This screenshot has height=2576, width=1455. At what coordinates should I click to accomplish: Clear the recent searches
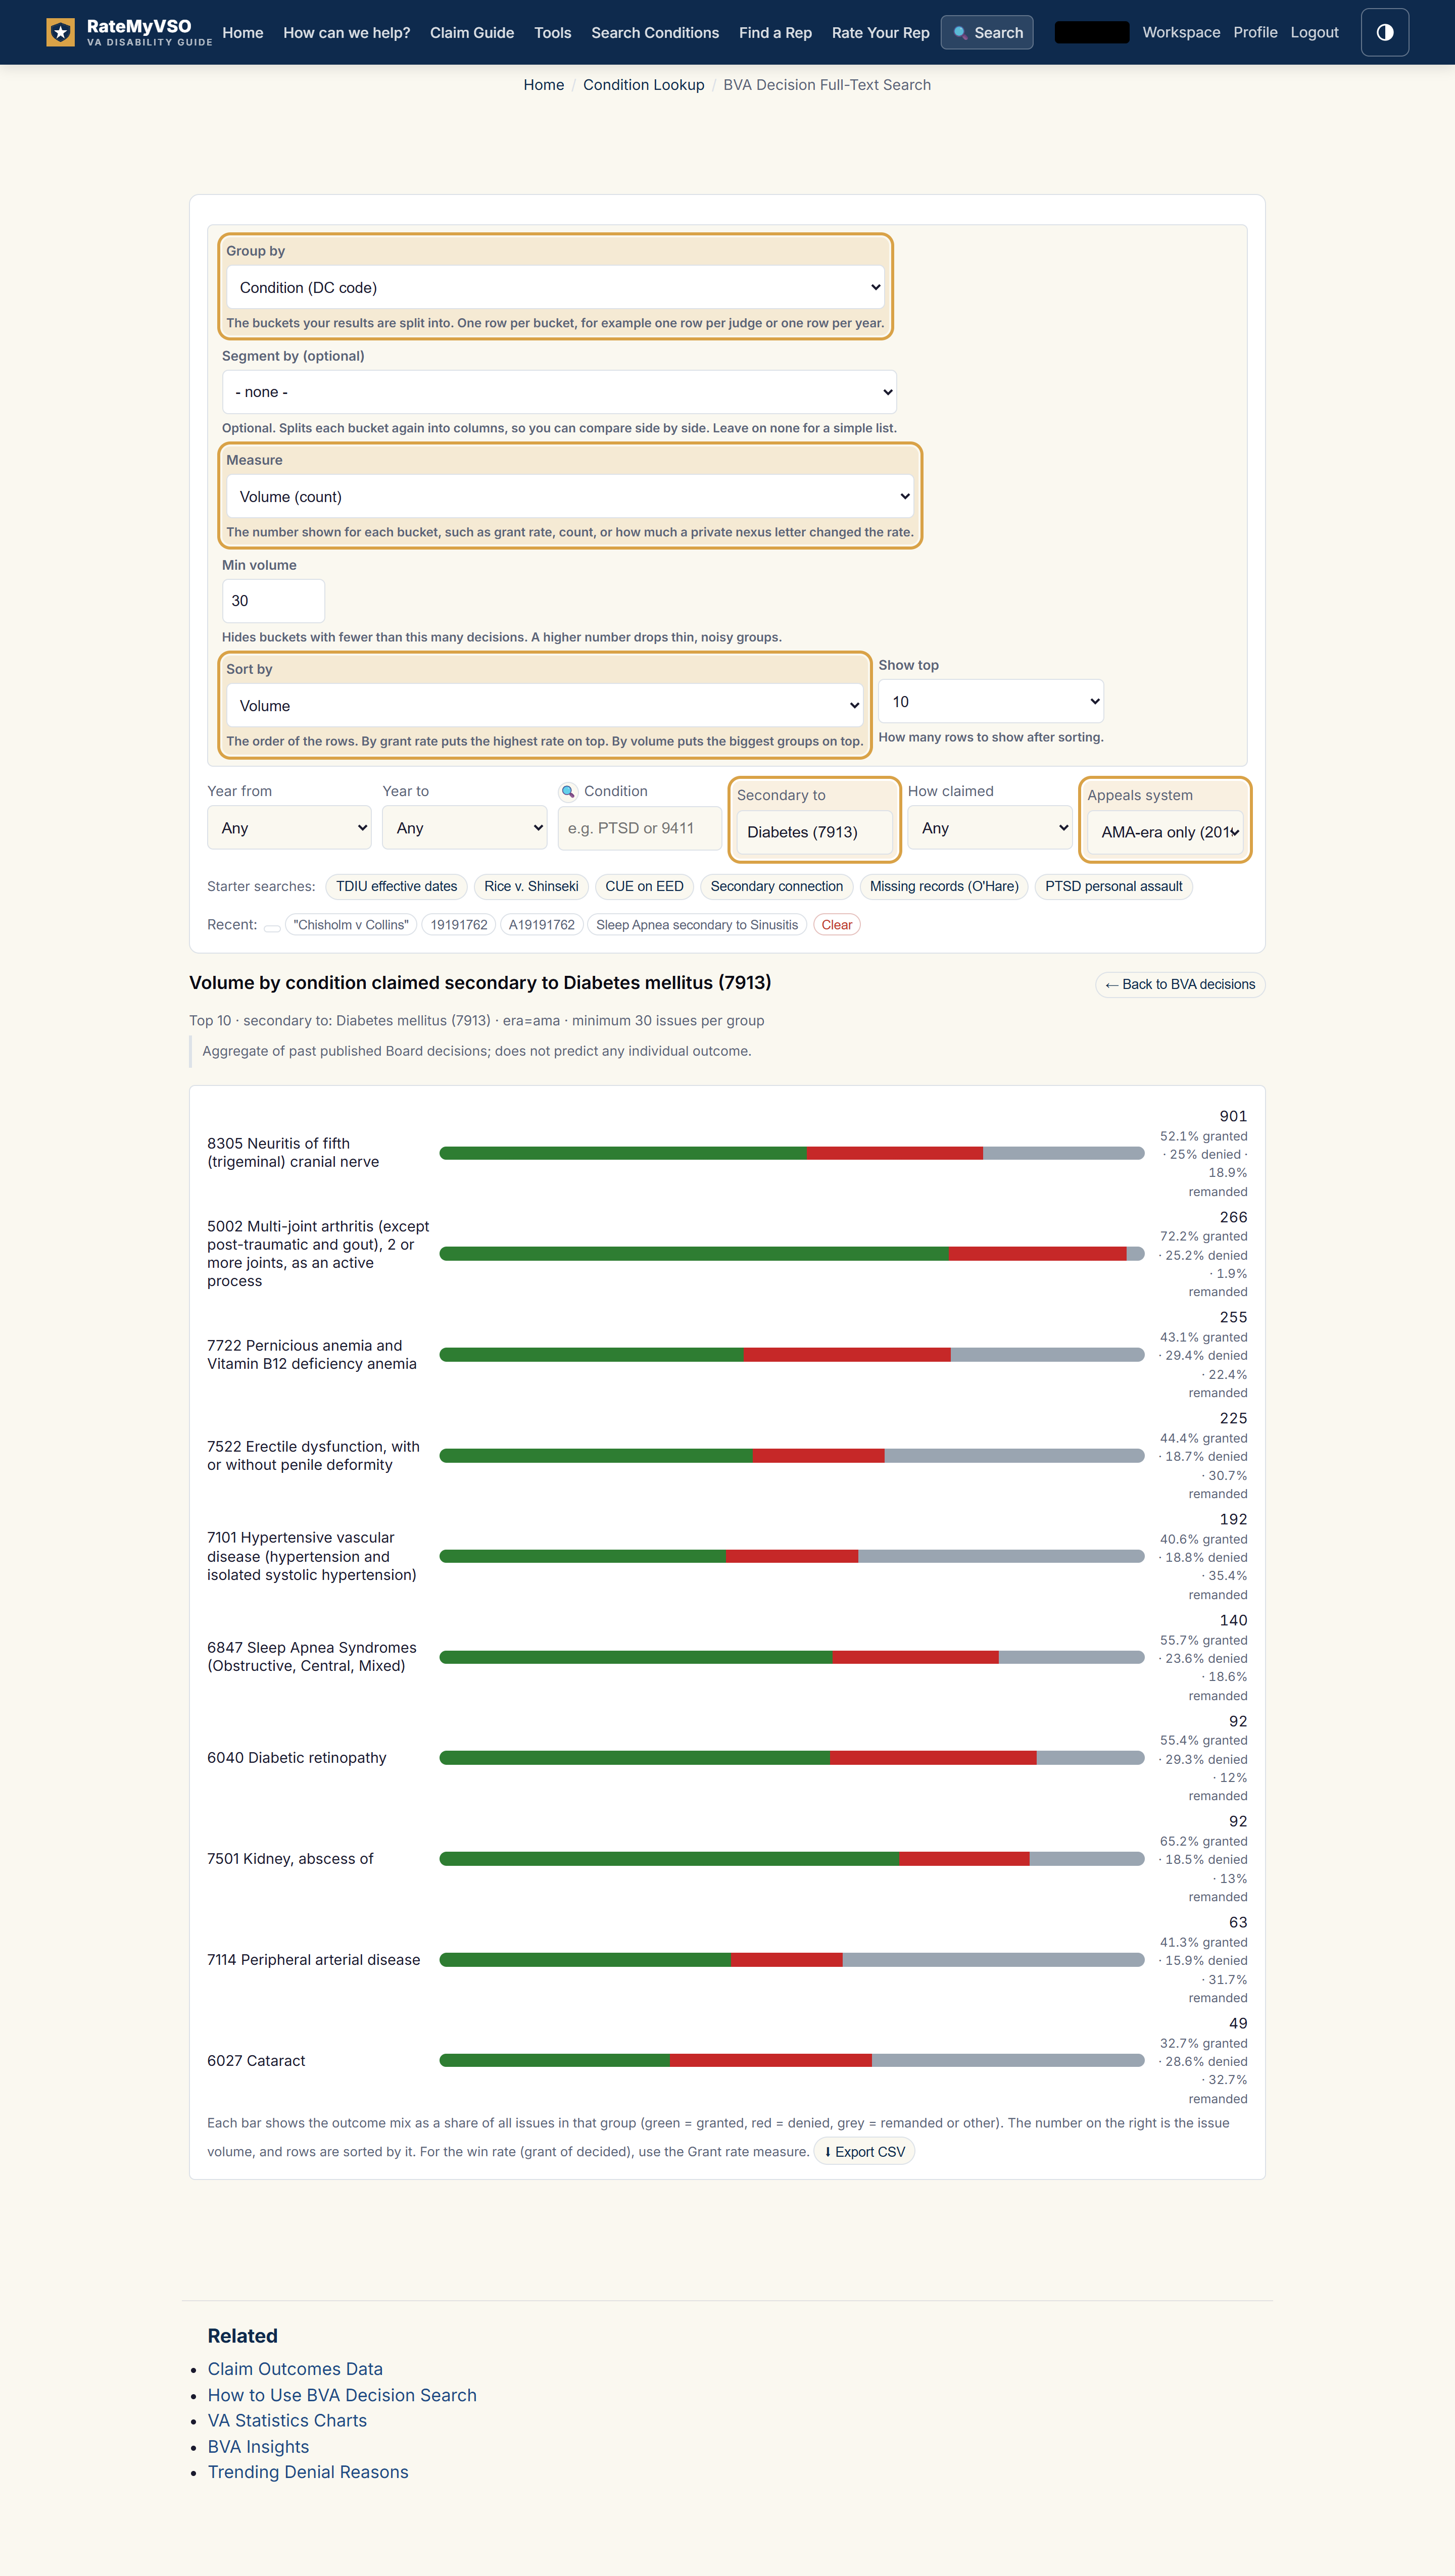pyautogui.click(x=837, y=925)
